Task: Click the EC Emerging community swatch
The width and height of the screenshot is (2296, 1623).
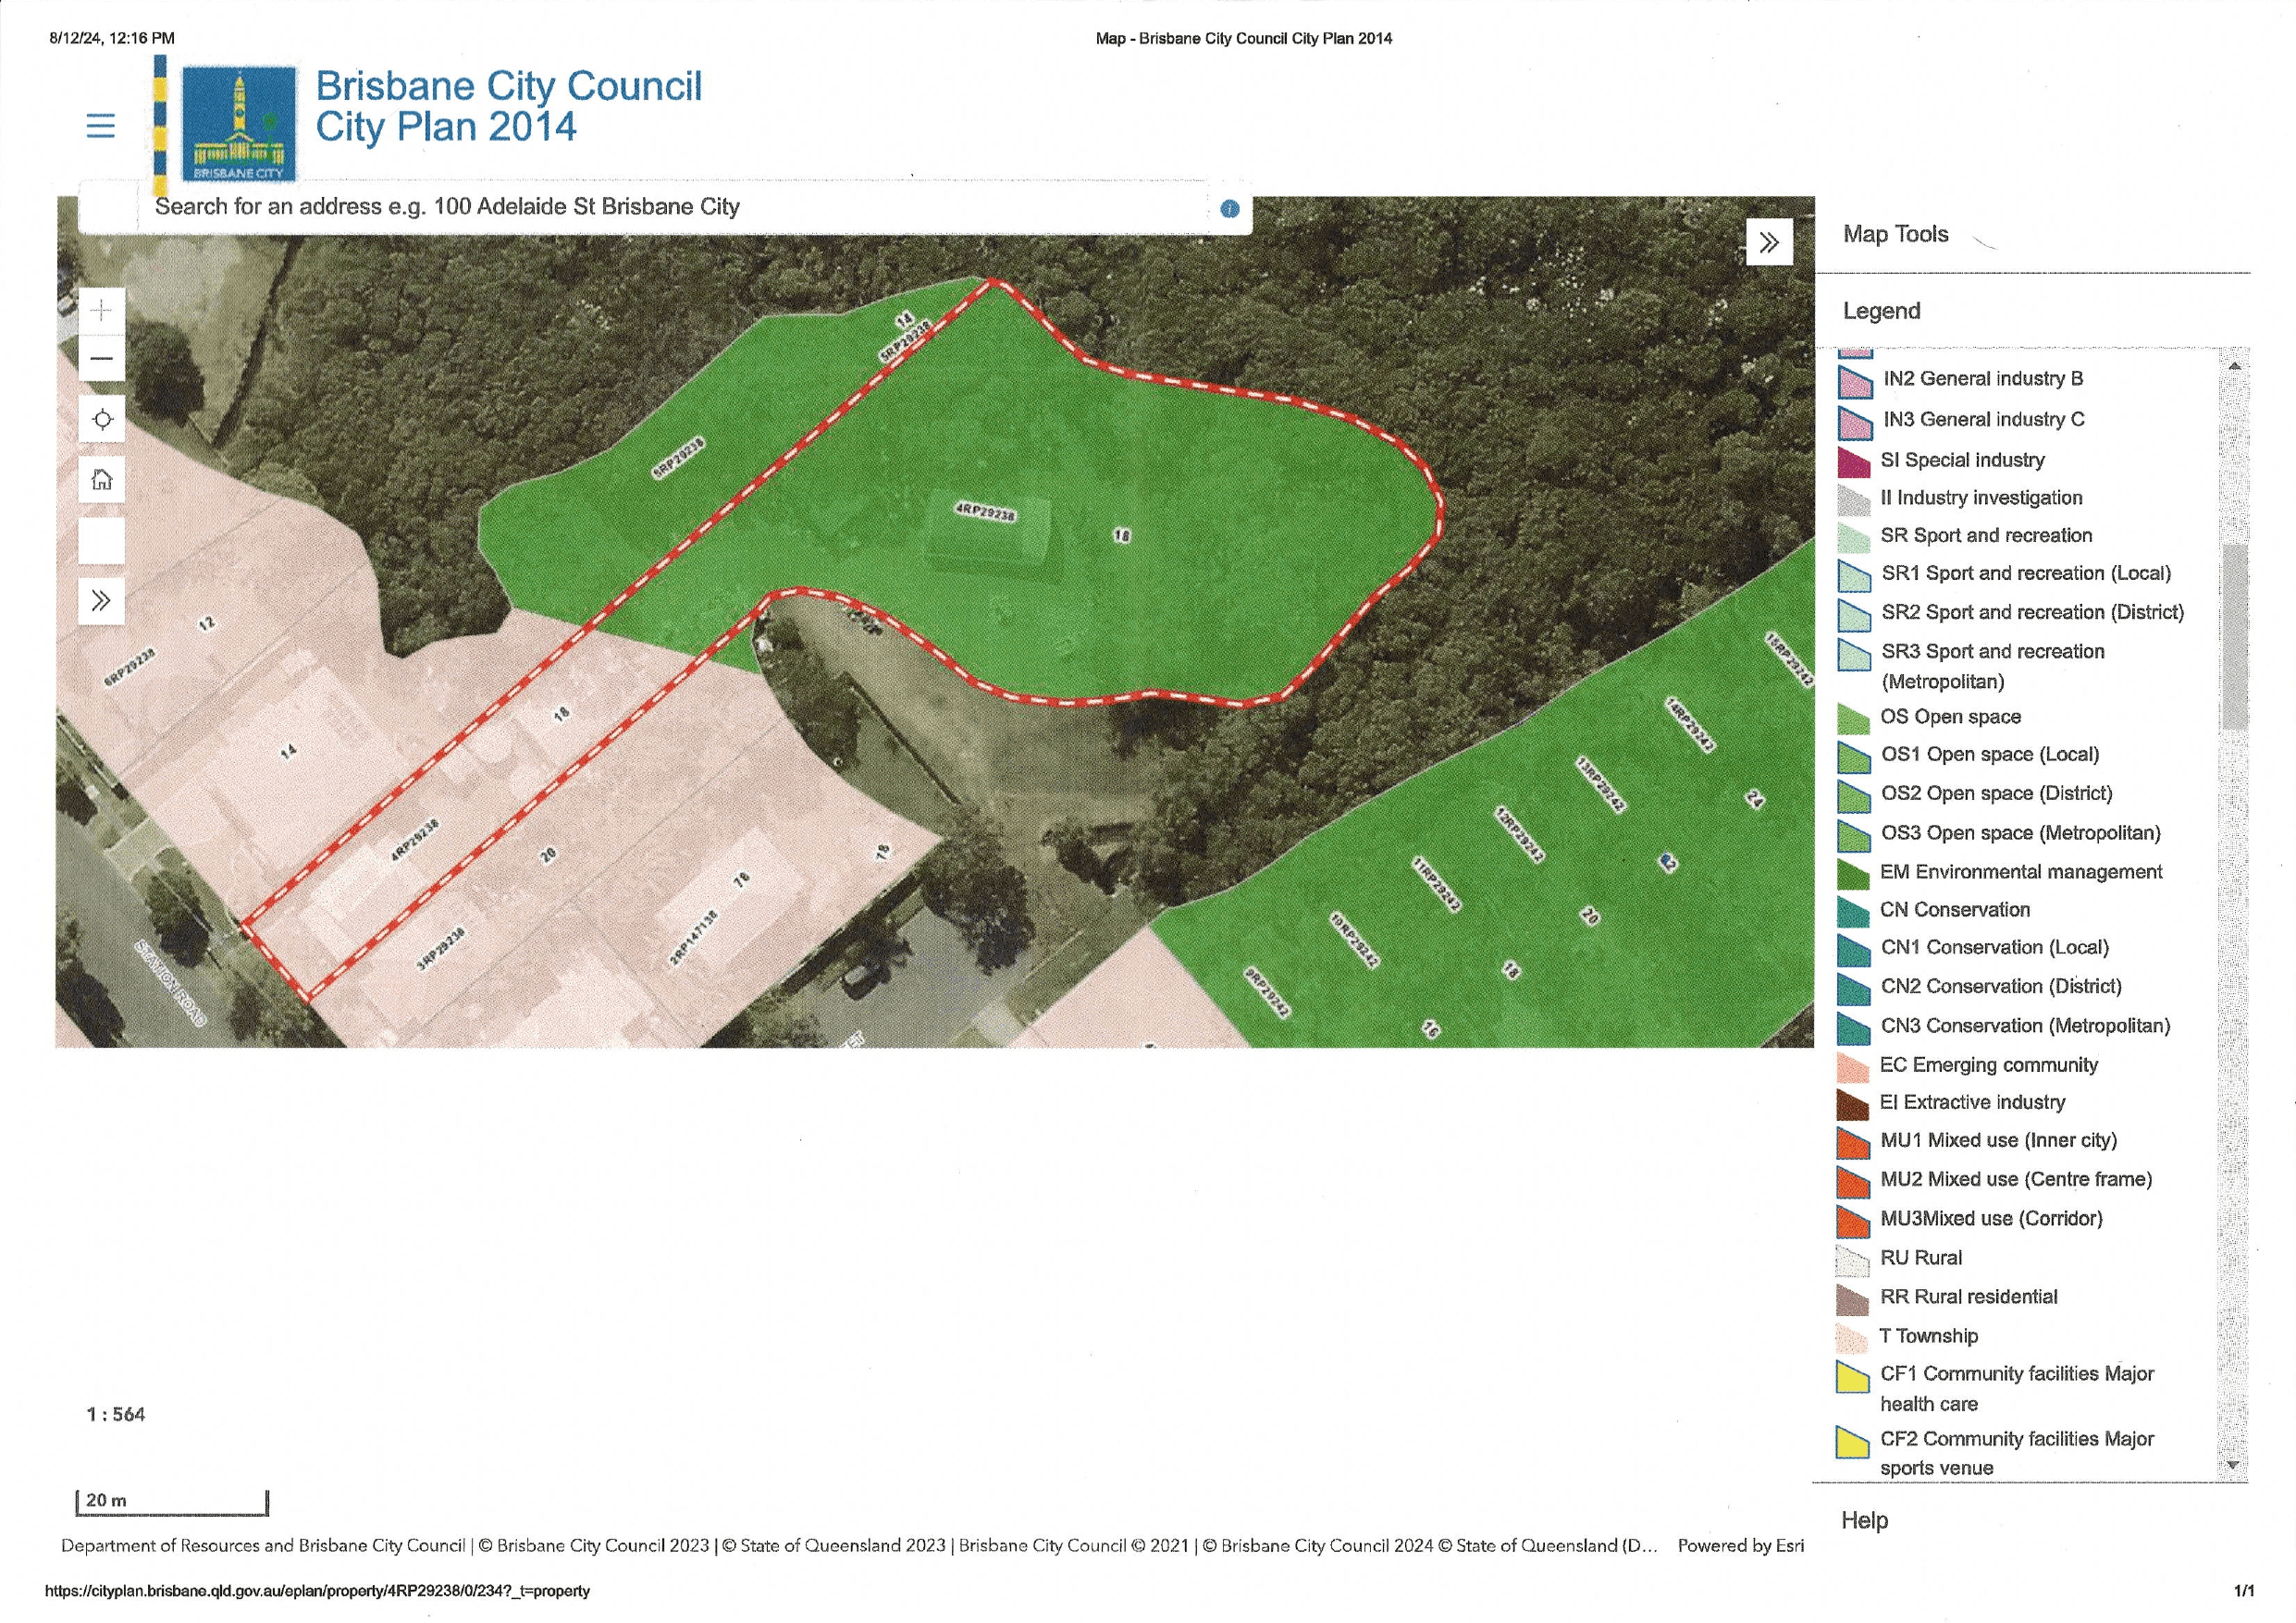Action: [1854, 1067]
